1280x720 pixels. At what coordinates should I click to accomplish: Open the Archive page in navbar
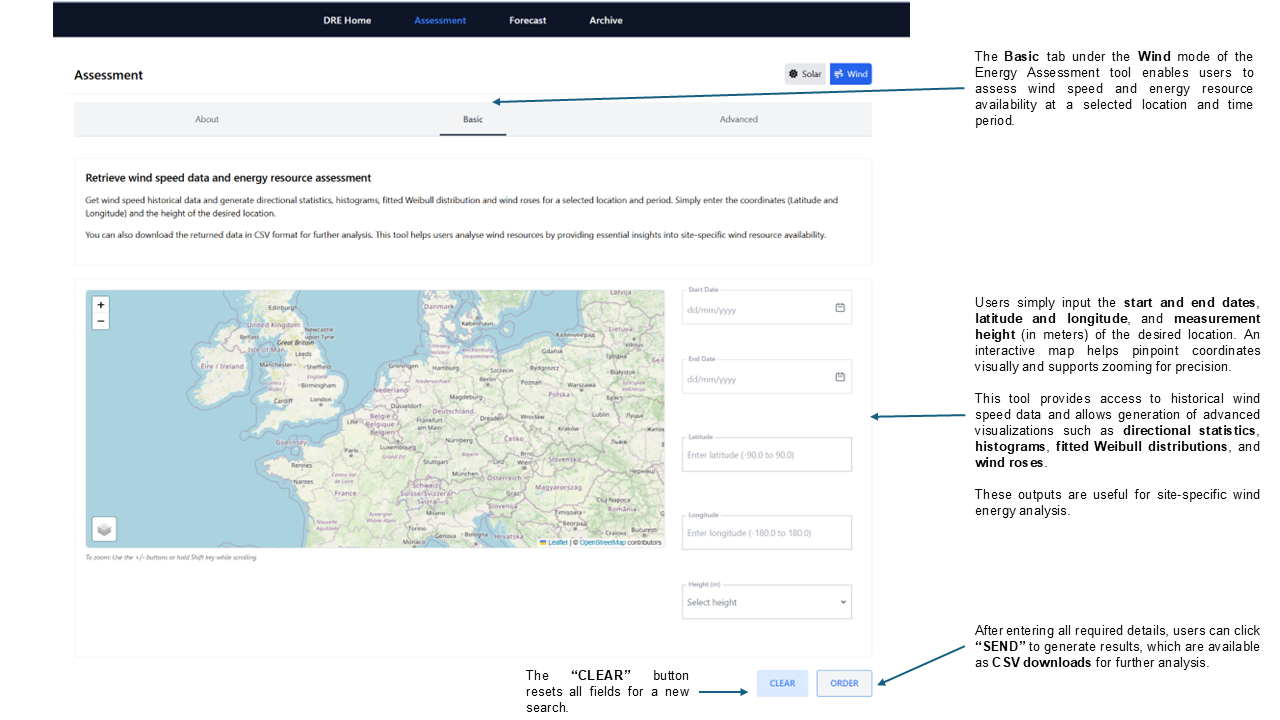[605, 20]
